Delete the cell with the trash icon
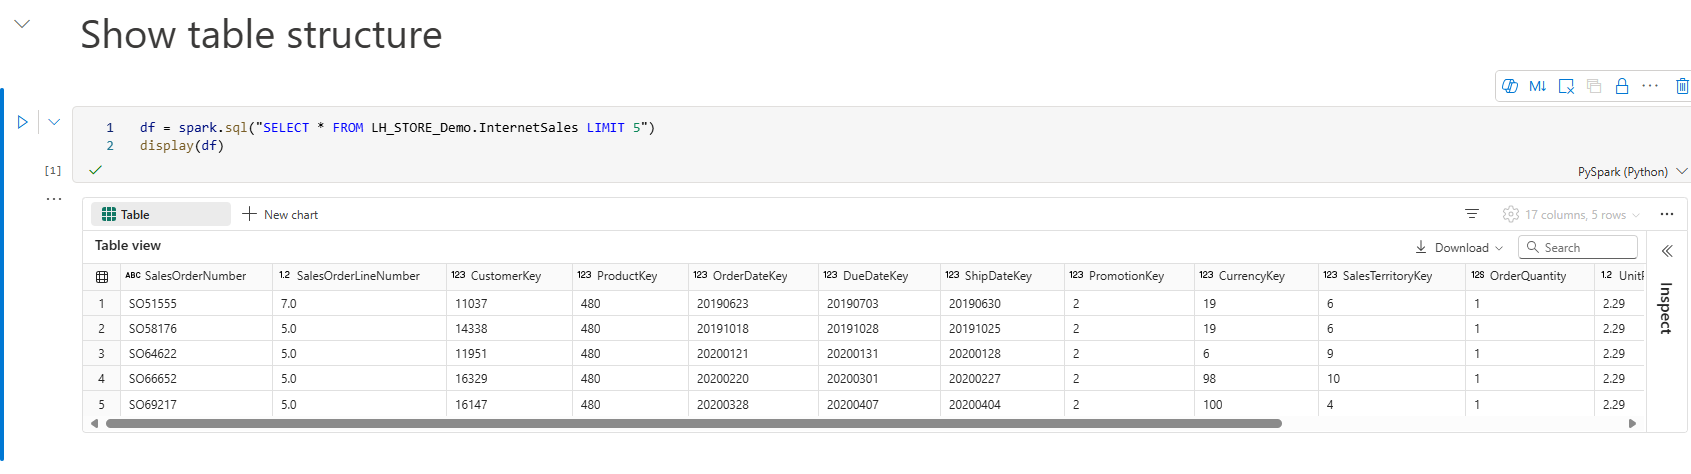1691x474 pixels. click(x=1682, y=86)
